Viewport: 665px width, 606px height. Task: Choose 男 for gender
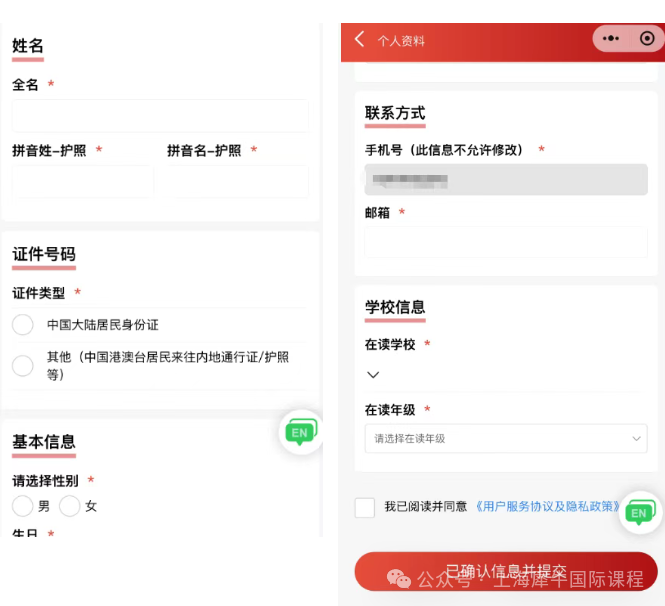click(x=23, y=505)
